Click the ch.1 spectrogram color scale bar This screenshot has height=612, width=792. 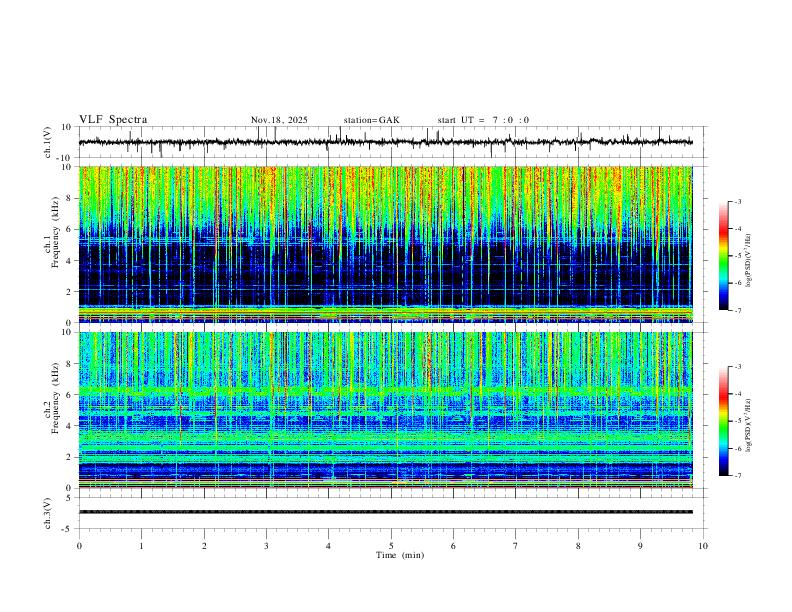click(724, 256)
